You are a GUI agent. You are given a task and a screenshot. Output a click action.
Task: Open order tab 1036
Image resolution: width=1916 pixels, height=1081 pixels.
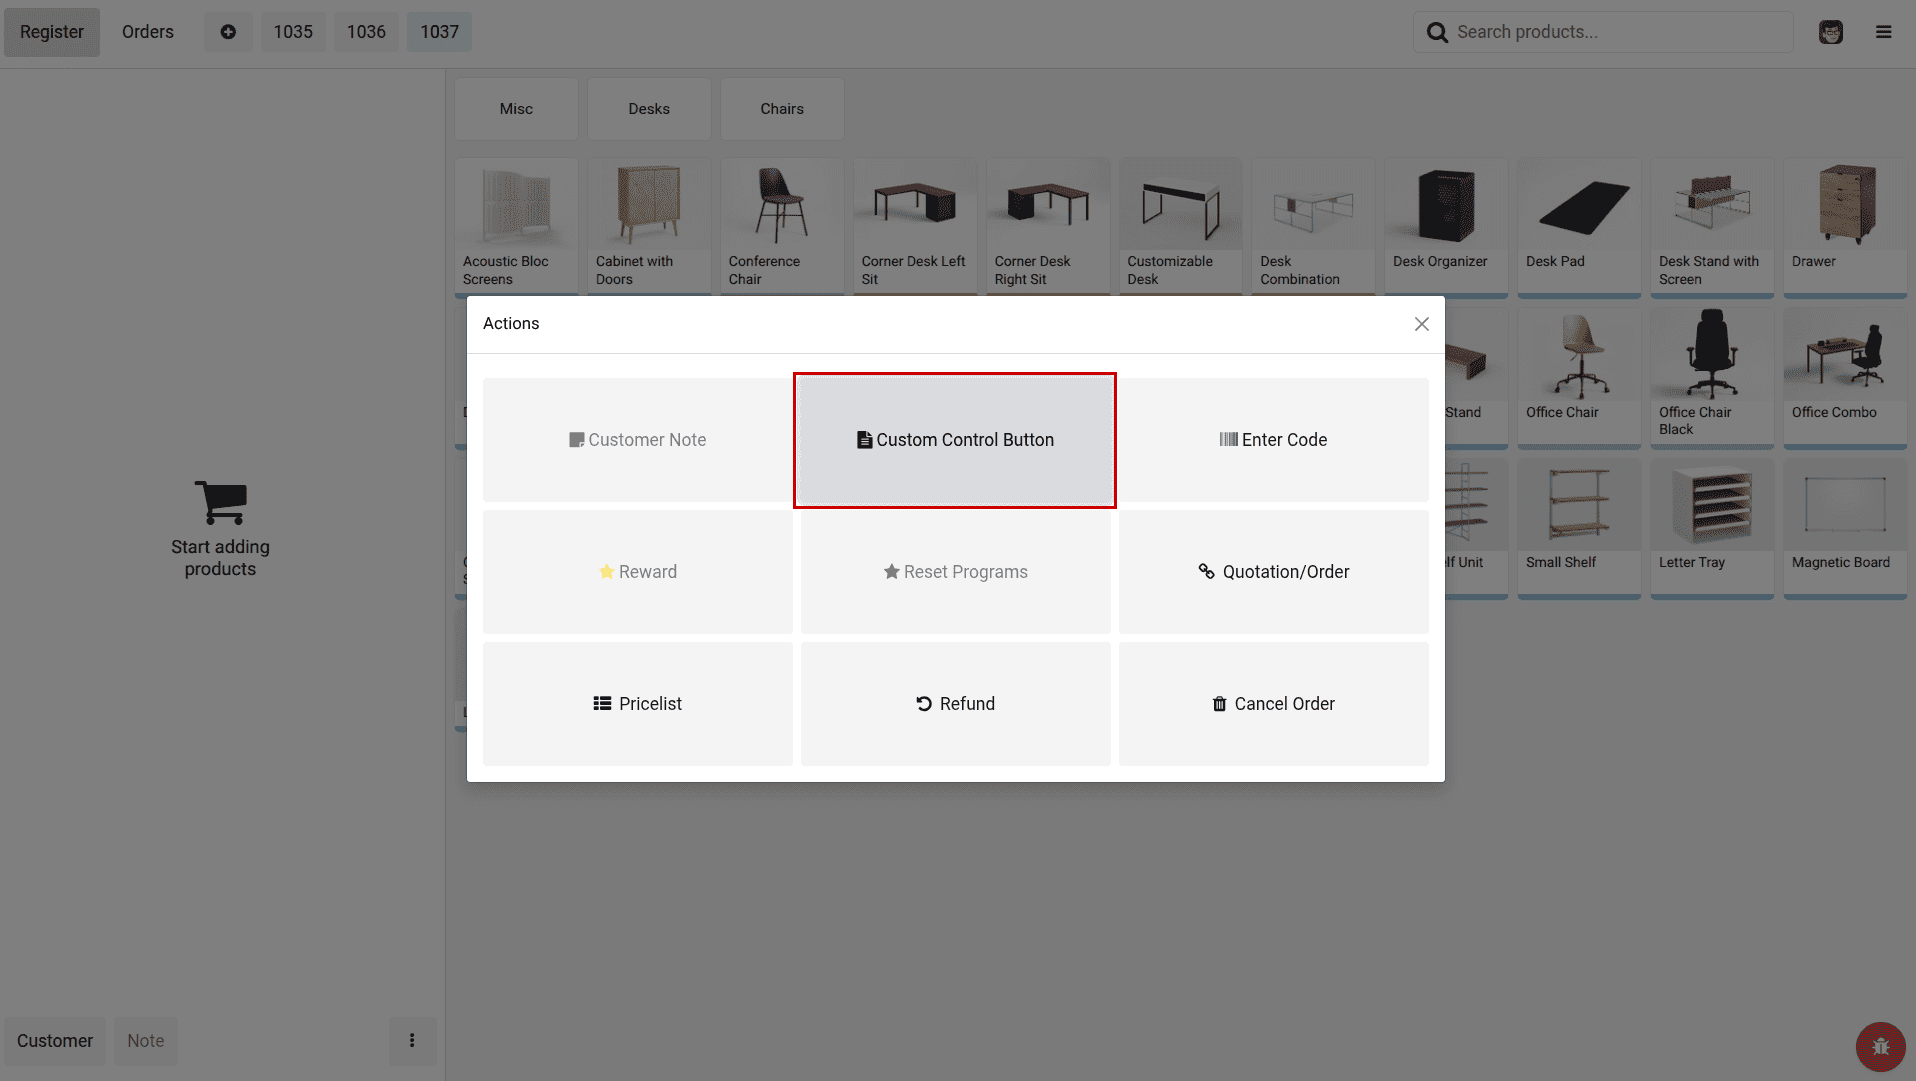366,31
